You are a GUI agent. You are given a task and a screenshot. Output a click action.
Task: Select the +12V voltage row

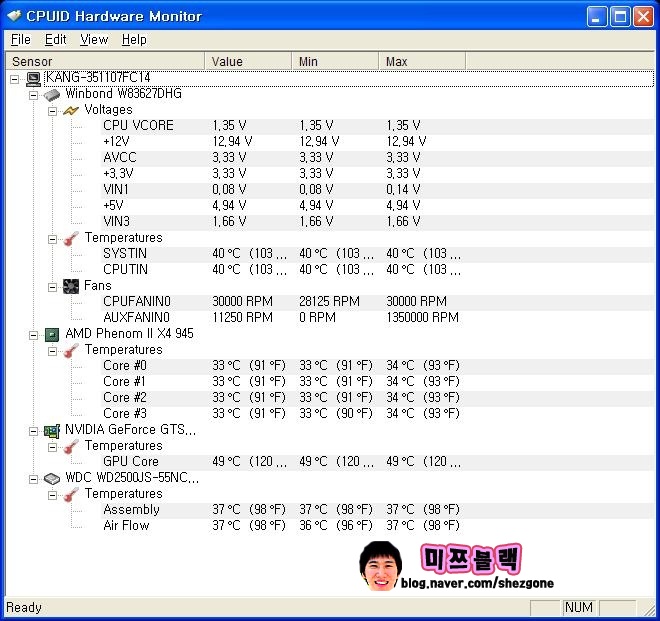pos(378,142)
